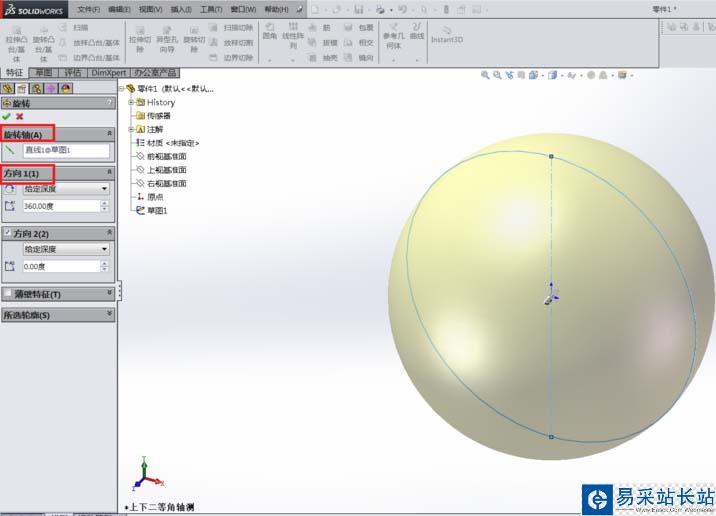Expand the History folder in the tree
This screenshot has width=716, height=516.
pos(131,102)
